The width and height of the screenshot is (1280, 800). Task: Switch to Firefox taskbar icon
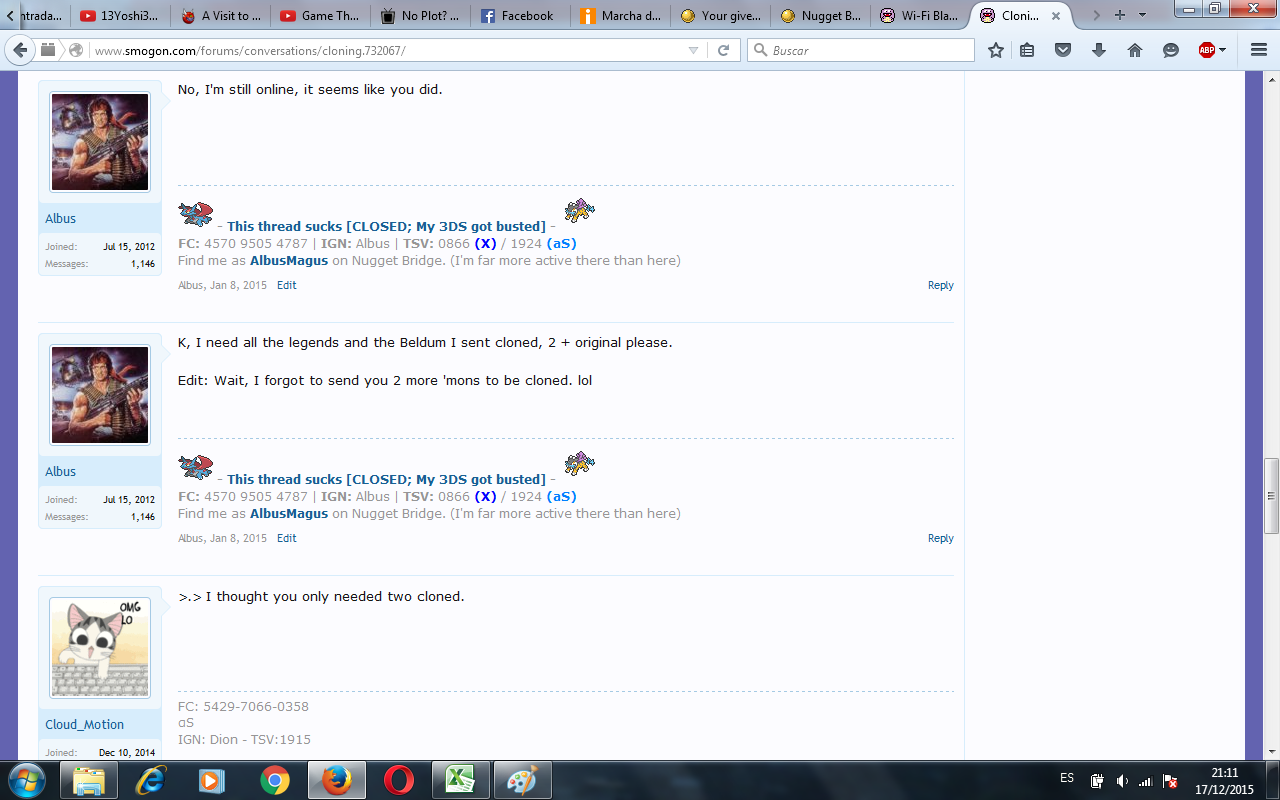(337, 779)
